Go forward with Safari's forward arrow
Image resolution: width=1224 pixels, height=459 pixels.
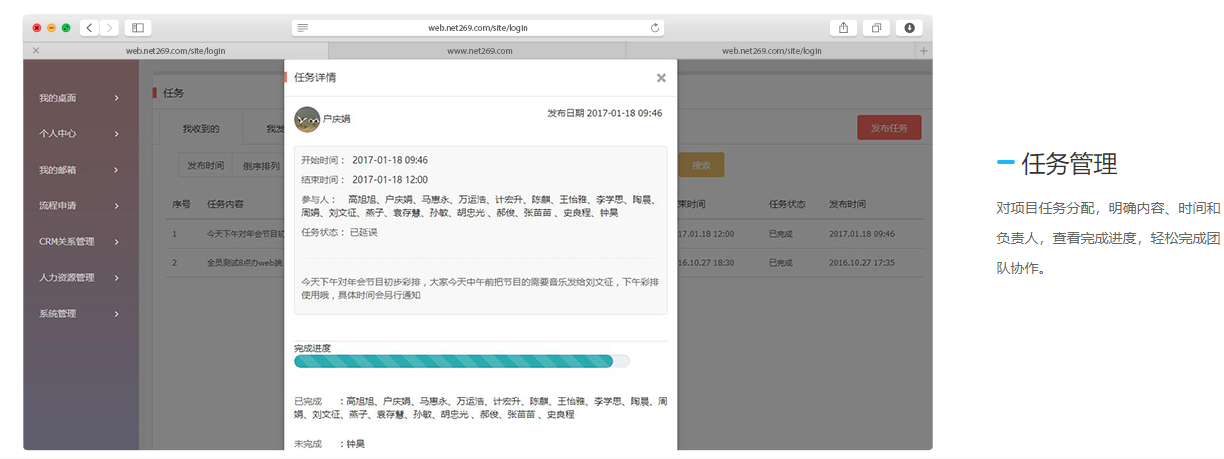tap(108, 28)
